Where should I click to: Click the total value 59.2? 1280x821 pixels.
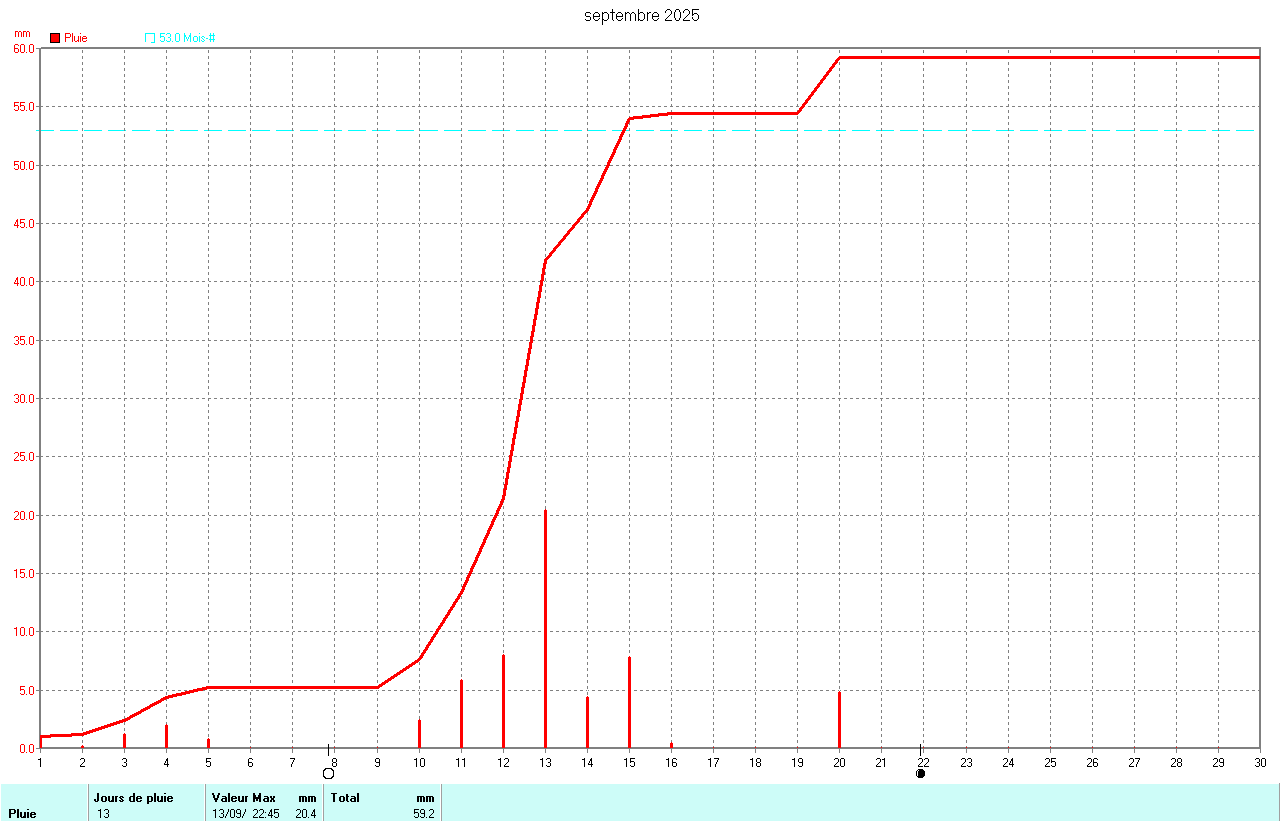423,814
